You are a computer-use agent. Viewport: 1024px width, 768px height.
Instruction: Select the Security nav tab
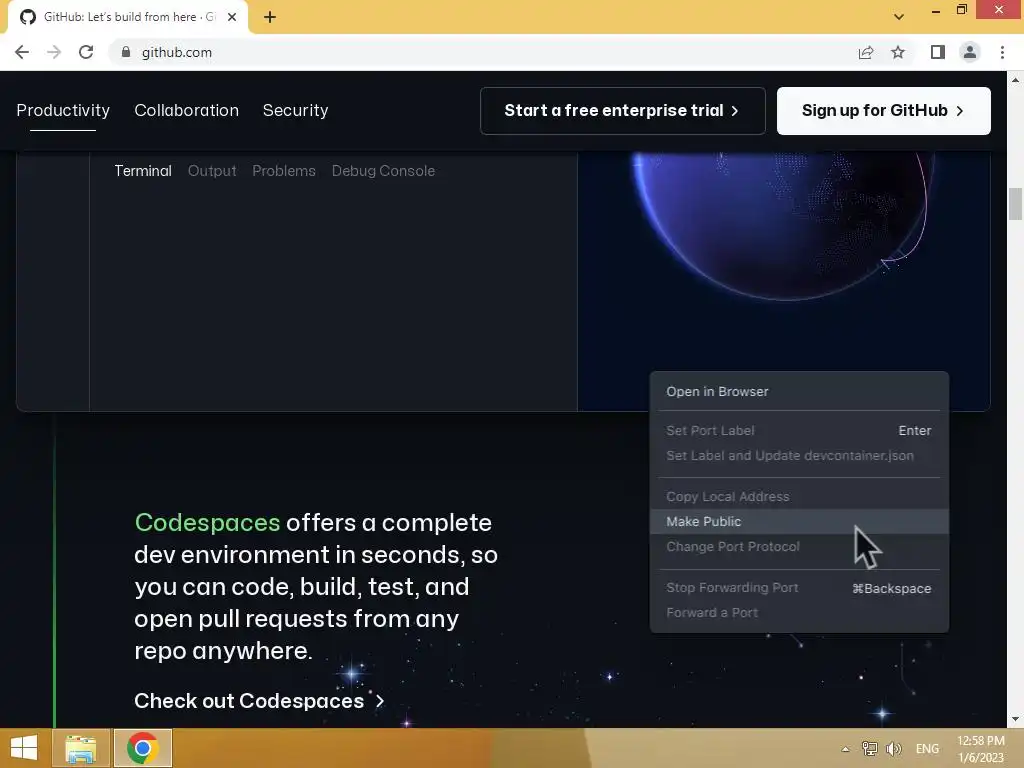295,110
